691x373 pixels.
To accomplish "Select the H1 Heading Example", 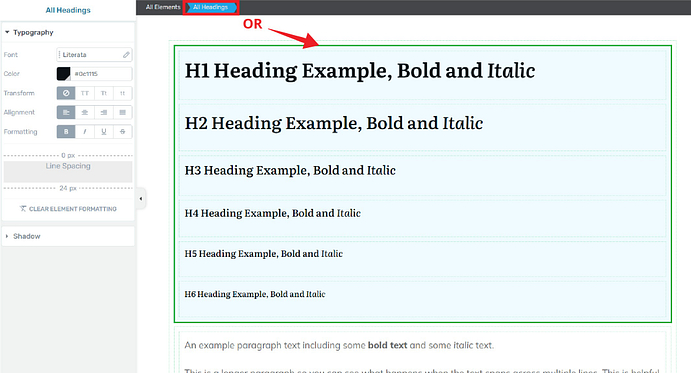I will pyautogui.click(x=423, y=75).
